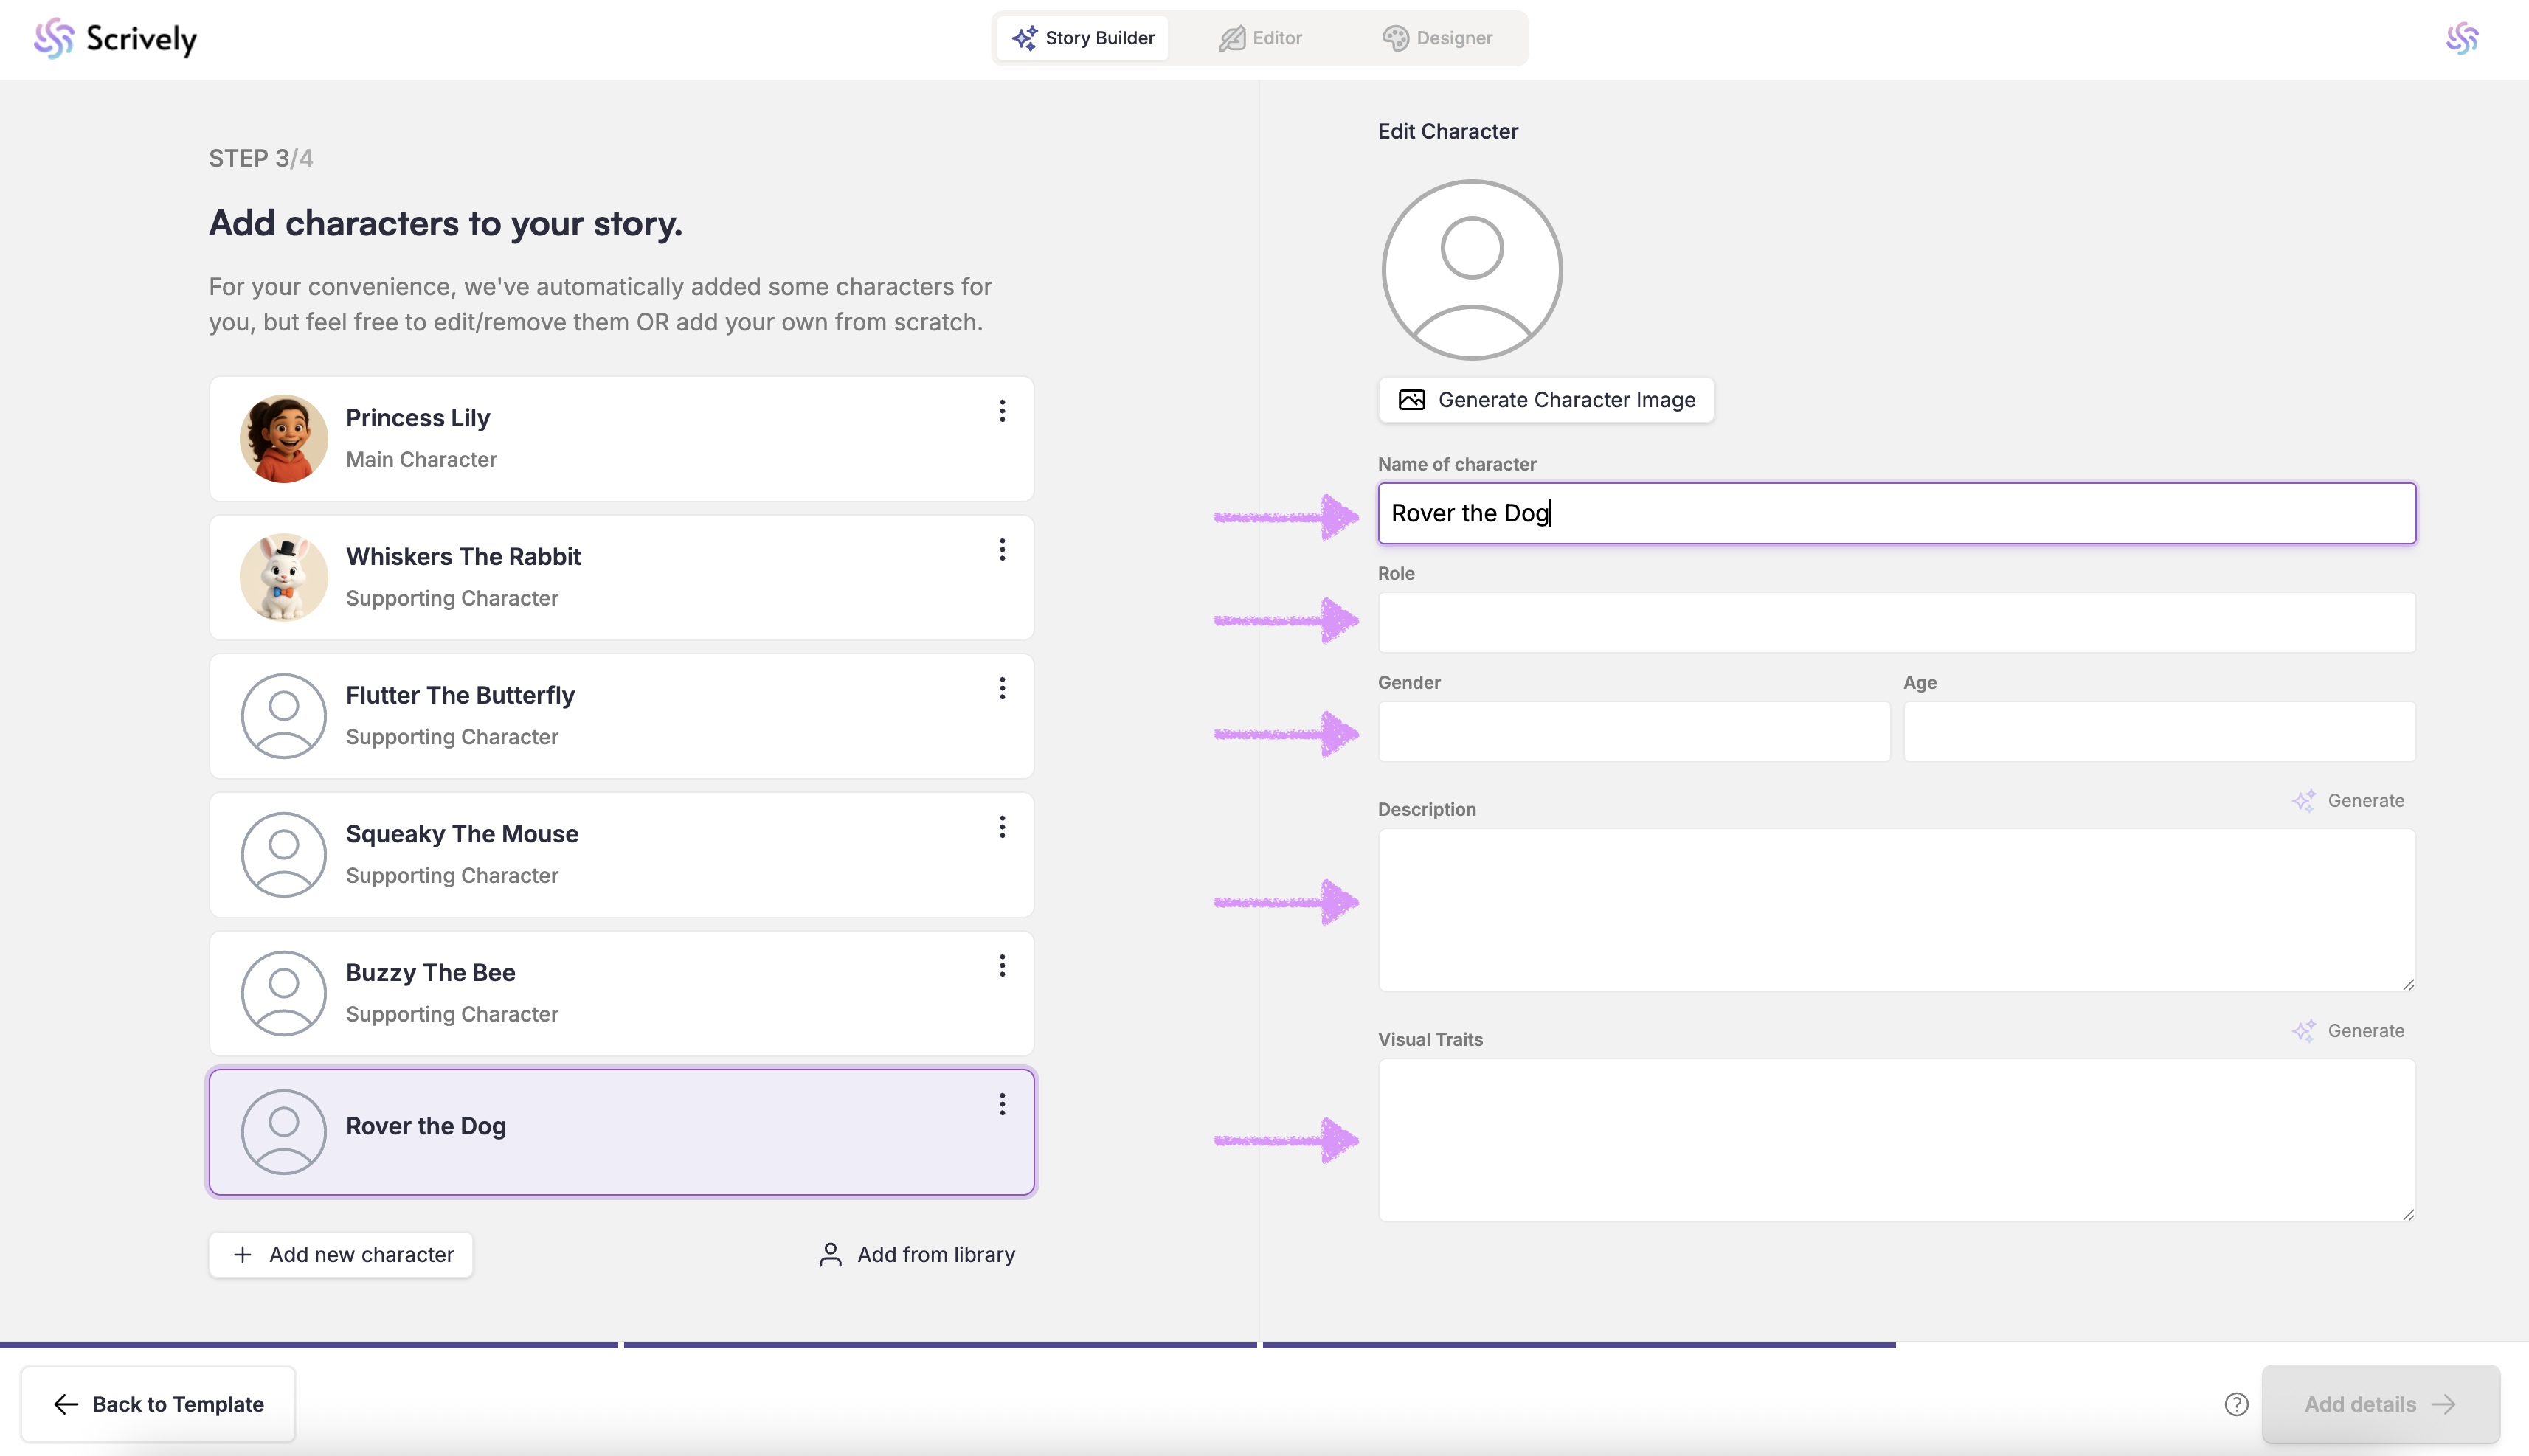
Task: Click the empty character avatar placeholder
Action: point(1471,269)
